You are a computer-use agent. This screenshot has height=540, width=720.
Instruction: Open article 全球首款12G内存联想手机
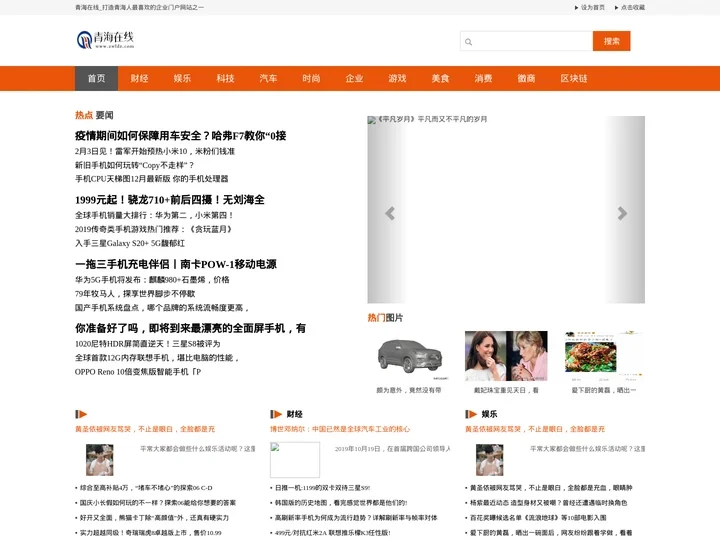click(x=157, y=358)
